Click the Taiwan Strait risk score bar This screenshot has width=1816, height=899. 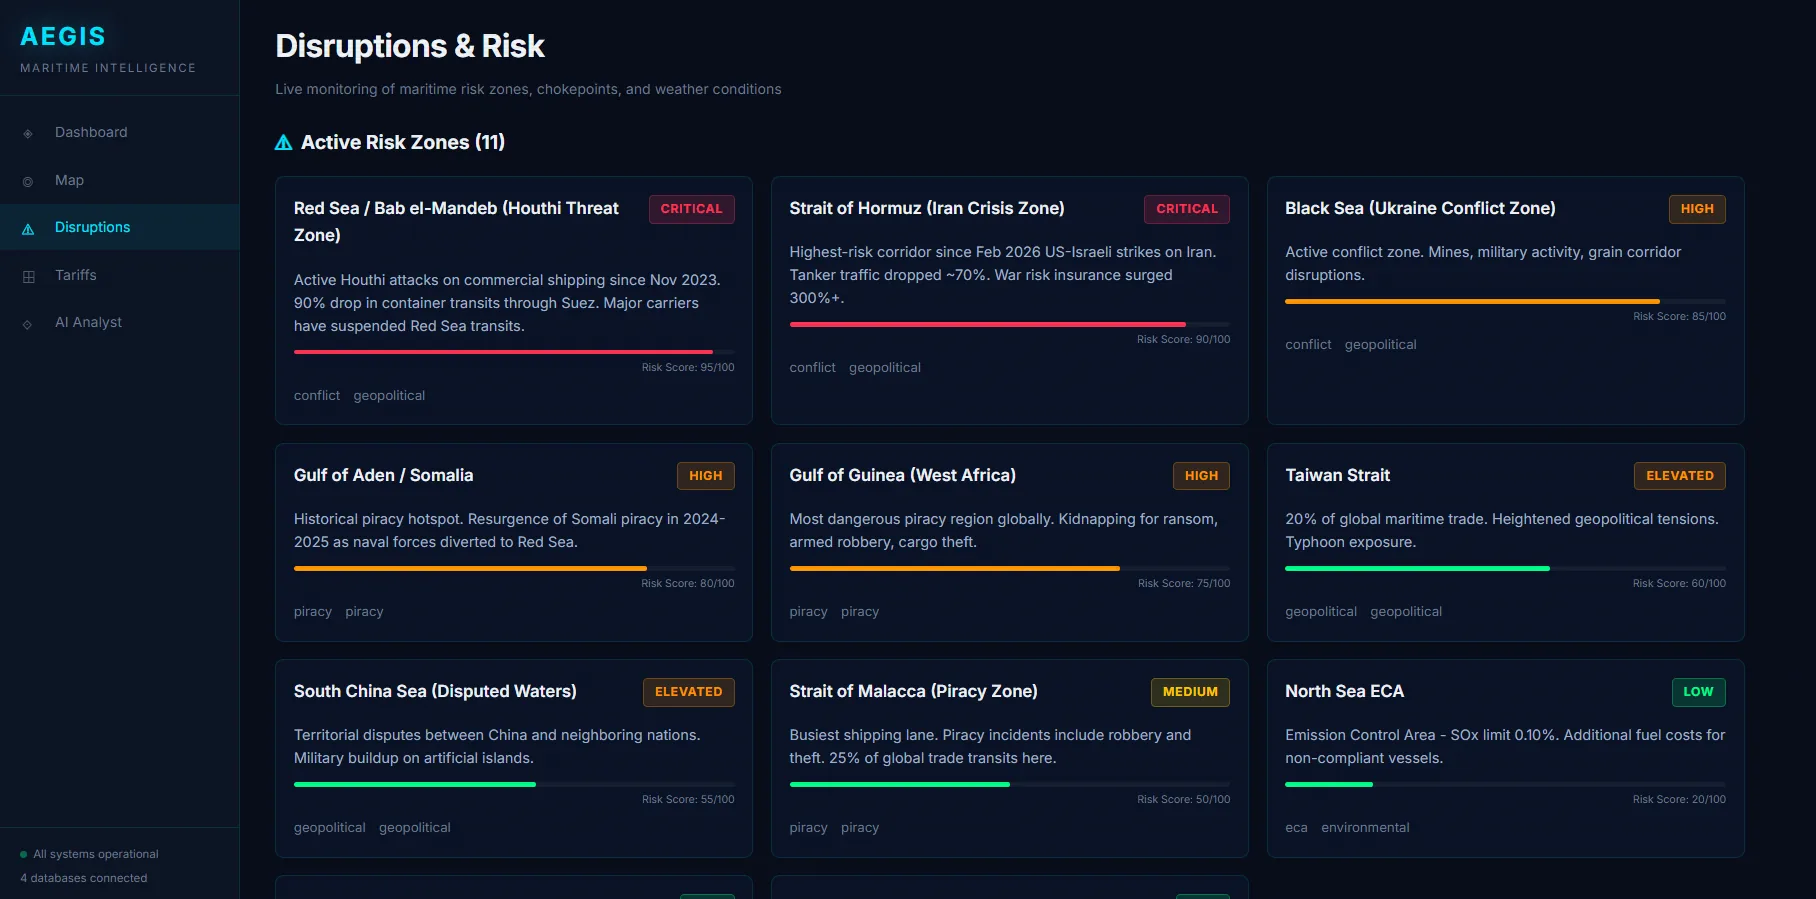click(1505, 568)
